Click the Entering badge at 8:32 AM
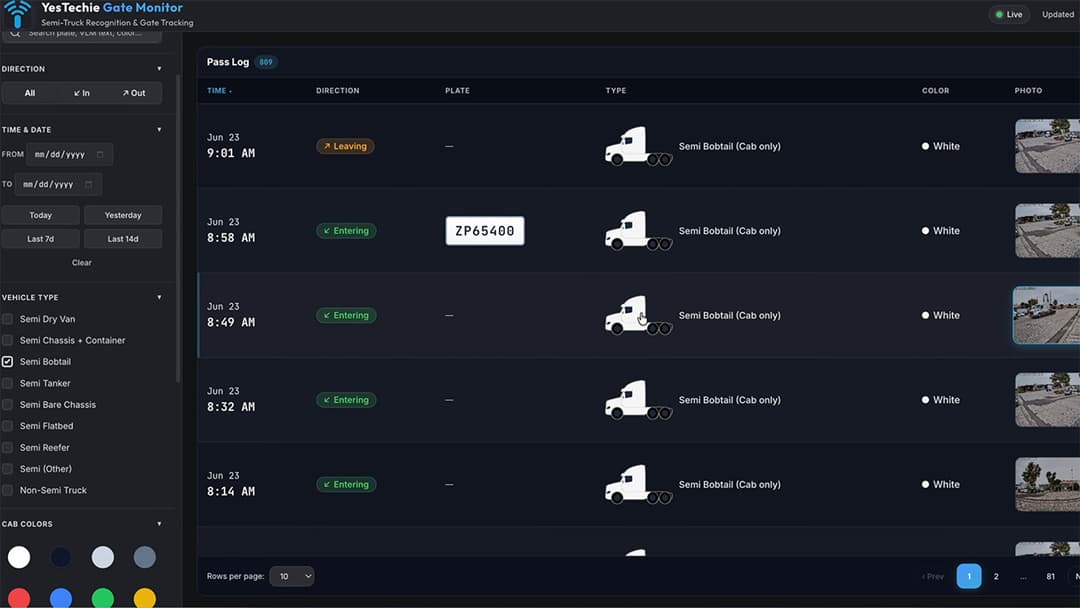This screenshot has width=1080, height=608. point(346,400)
